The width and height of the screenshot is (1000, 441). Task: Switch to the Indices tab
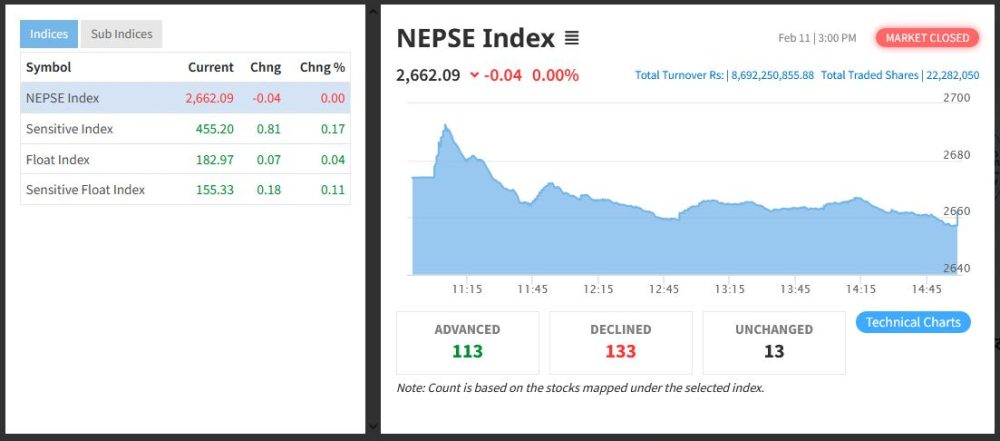pyautogui.click(x=49, y=34)
